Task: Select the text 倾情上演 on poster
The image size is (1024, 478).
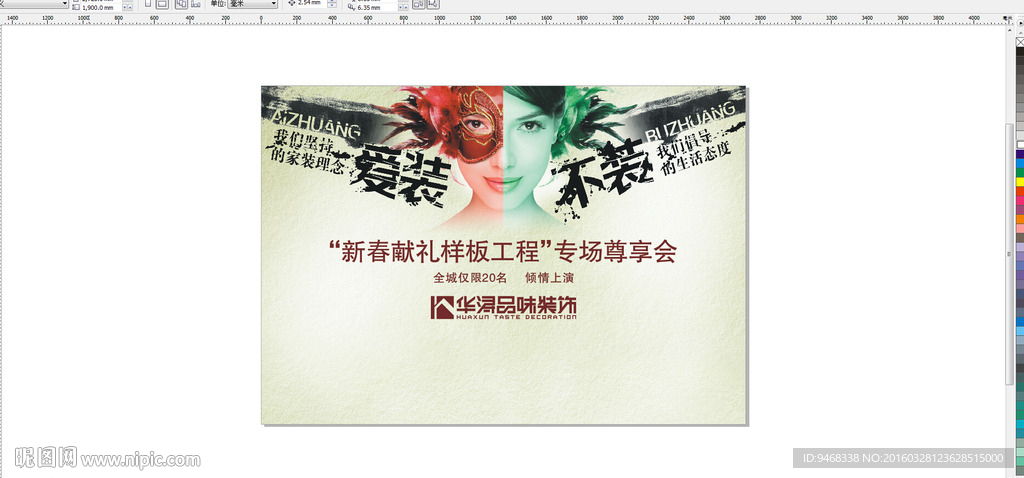Action: pyautogui.click(x=549, y=278)
